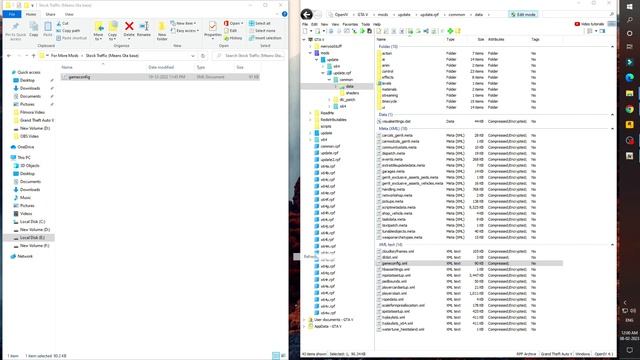Select common.rpf in OpenIV tree
Screen dimensions: 640x360
pyautogui.click(x=330, y=146)
